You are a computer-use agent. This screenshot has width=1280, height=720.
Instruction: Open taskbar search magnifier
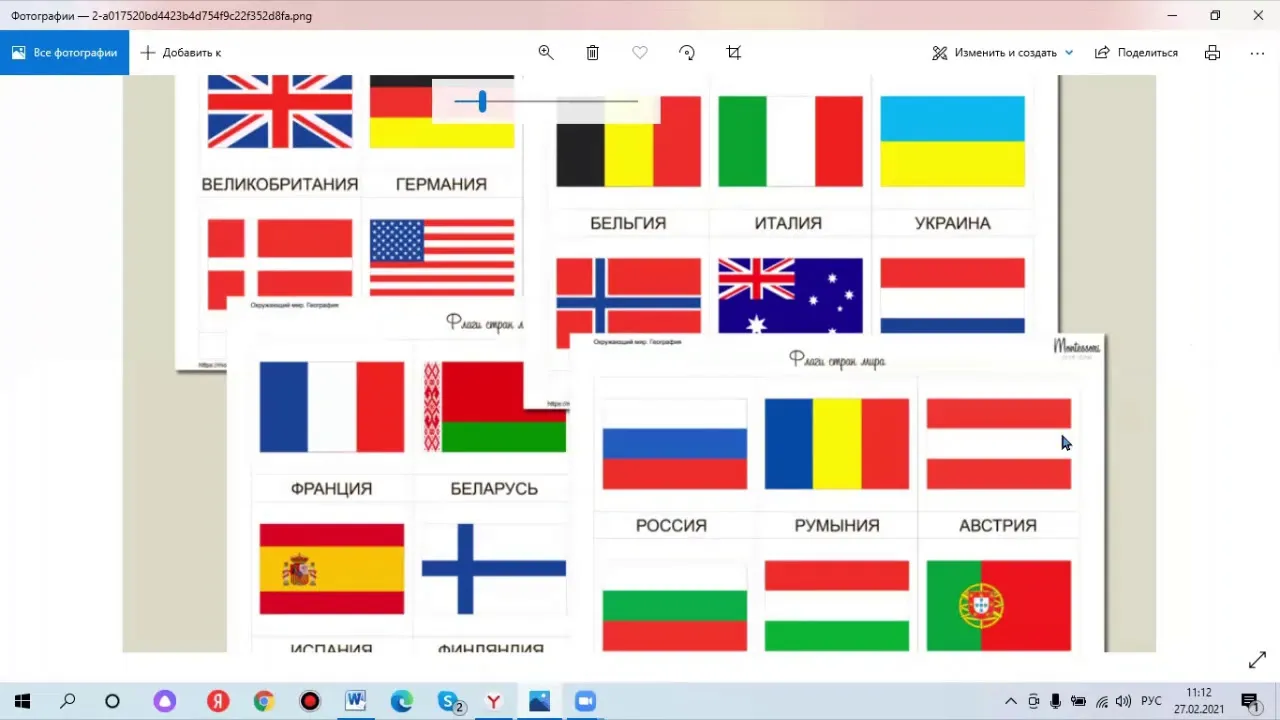pyautogui.click(x=68, y=702)
